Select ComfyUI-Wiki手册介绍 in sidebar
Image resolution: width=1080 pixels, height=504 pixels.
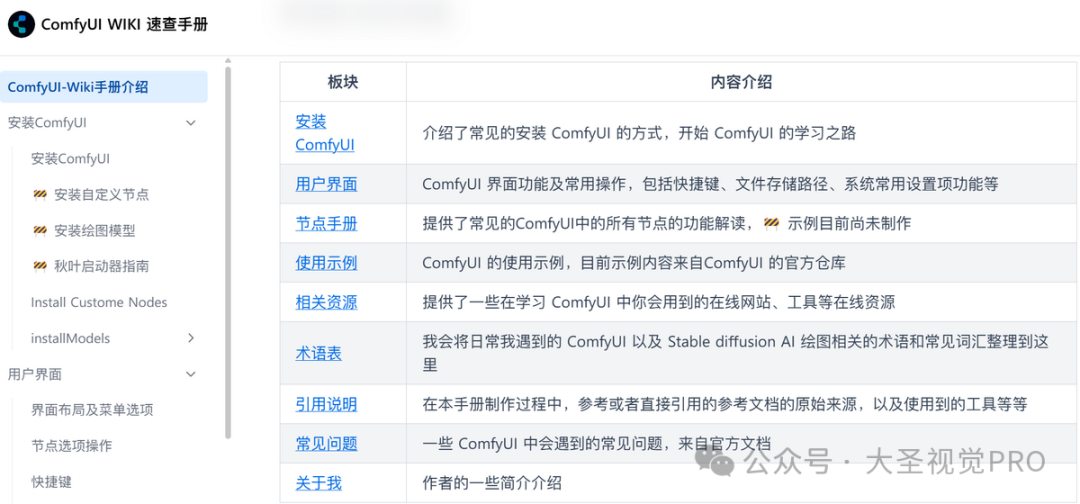(x=103, y=87)
